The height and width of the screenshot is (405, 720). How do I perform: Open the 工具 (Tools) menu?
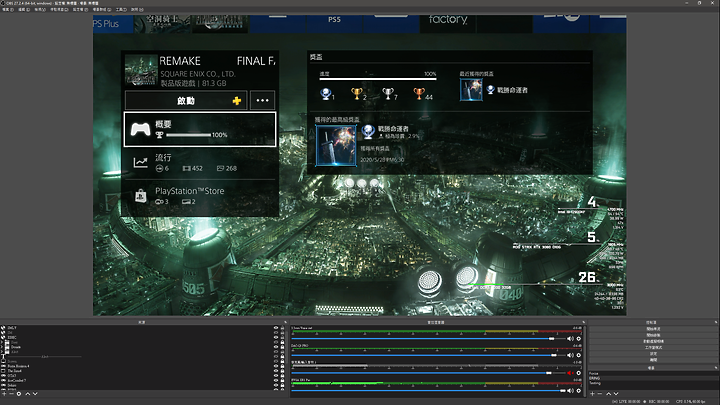click(121, 9)
